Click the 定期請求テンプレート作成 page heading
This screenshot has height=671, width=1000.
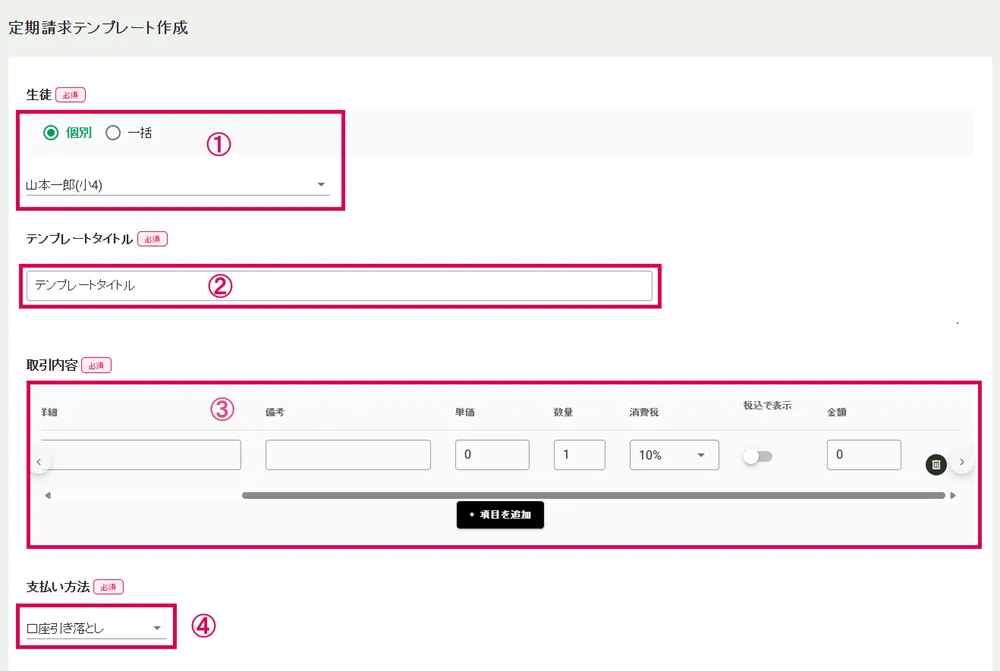[98, 27]
